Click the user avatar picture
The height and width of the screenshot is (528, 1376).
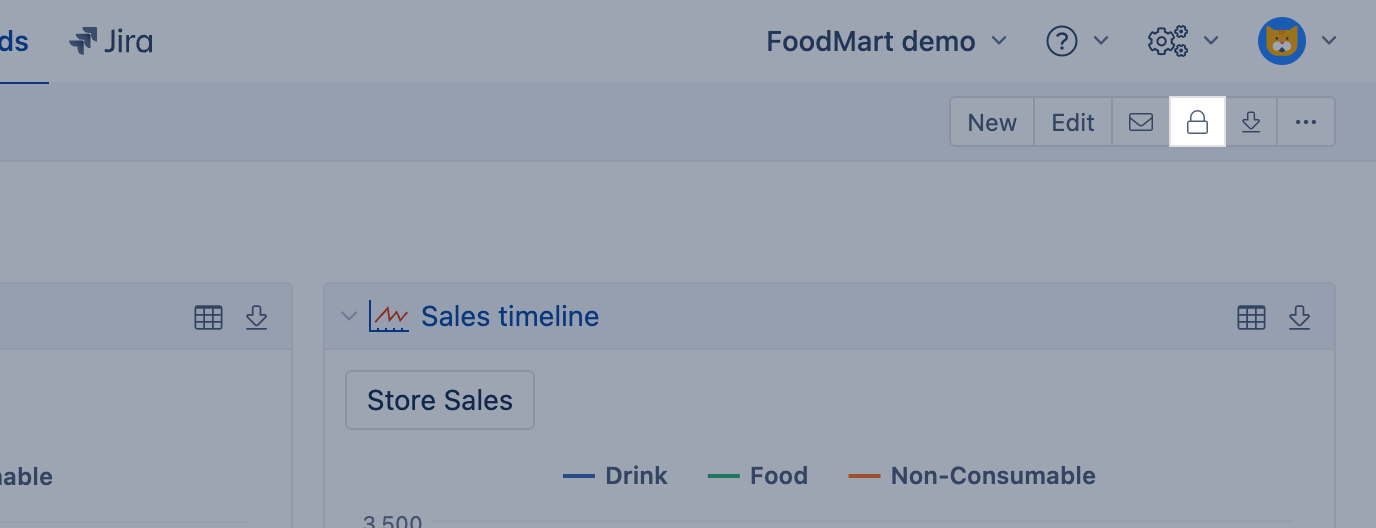point(1281,41)
